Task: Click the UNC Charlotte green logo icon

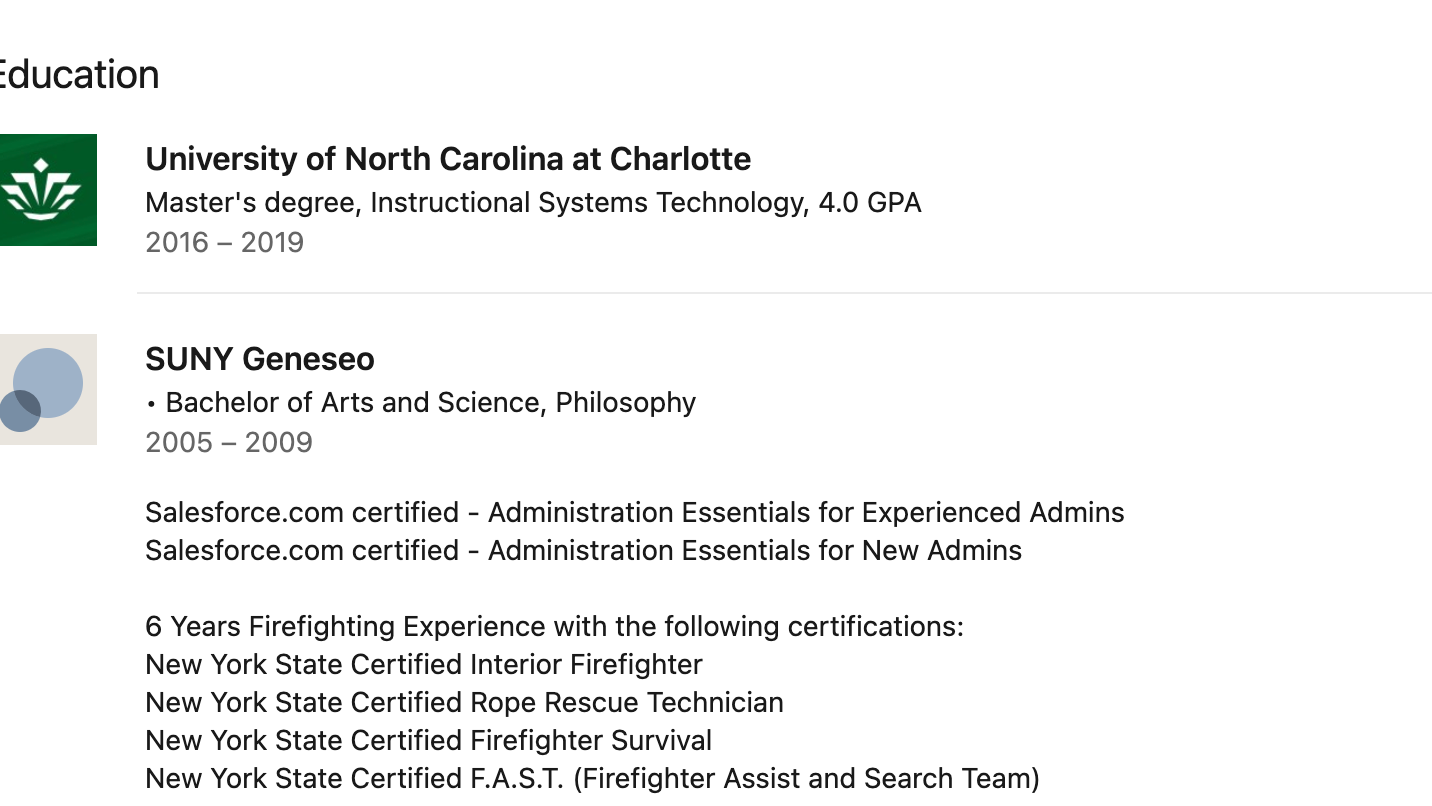Action: pos(48,190)
